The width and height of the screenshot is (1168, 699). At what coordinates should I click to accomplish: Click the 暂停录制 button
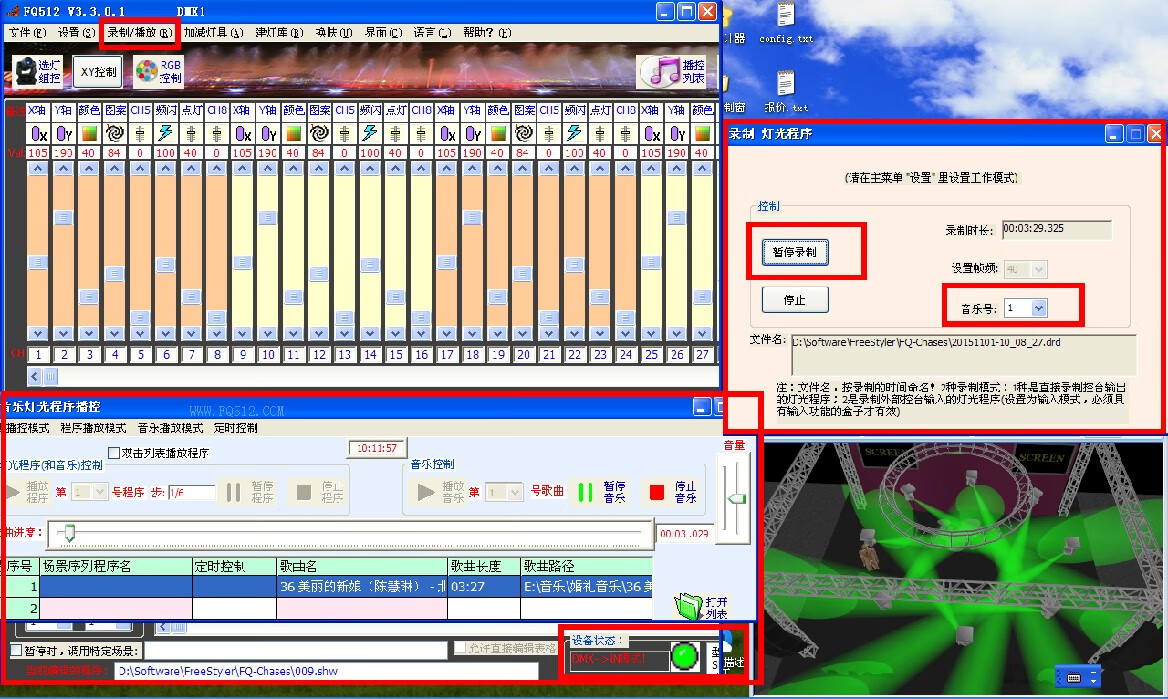click(x=795, y=252)
